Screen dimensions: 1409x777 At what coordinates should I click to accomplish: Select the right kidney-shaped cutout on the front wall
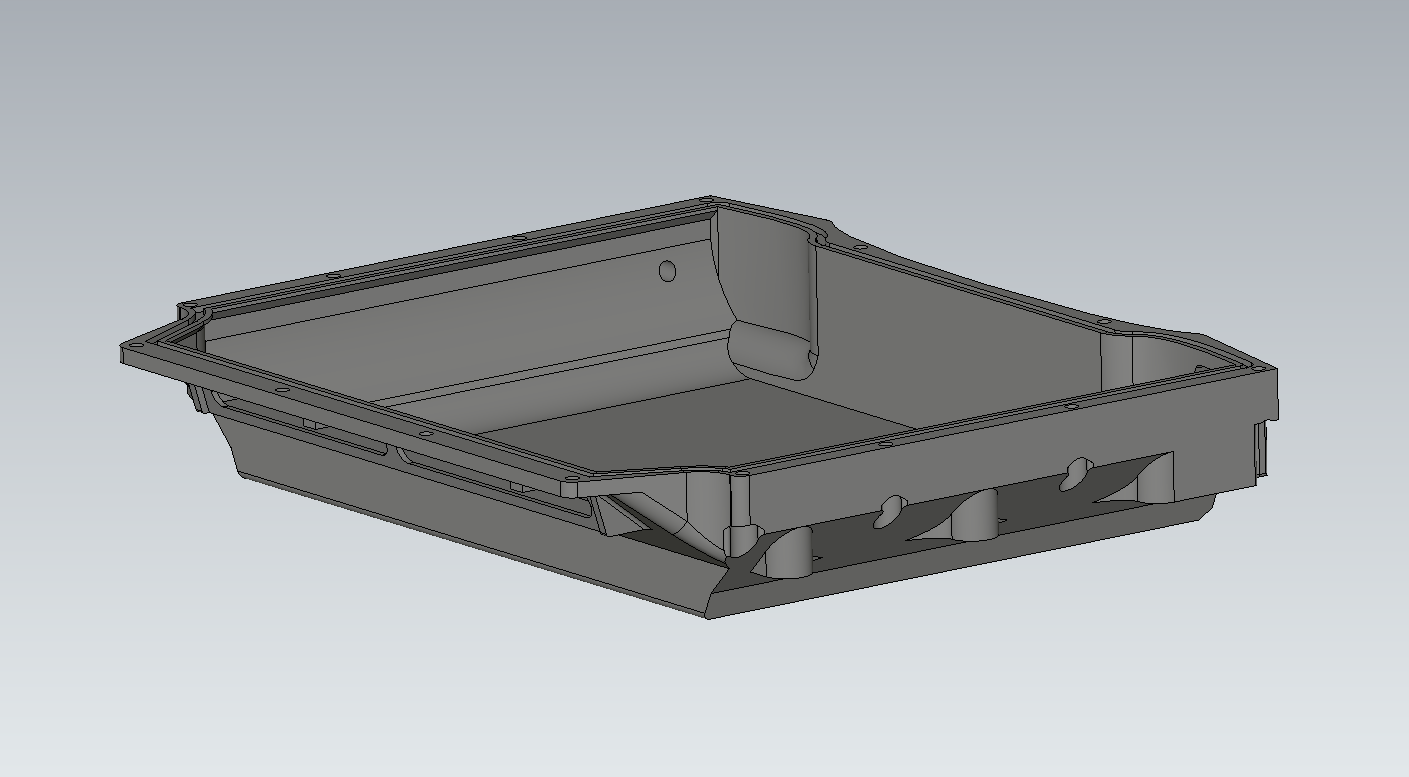coord(1077,471)
